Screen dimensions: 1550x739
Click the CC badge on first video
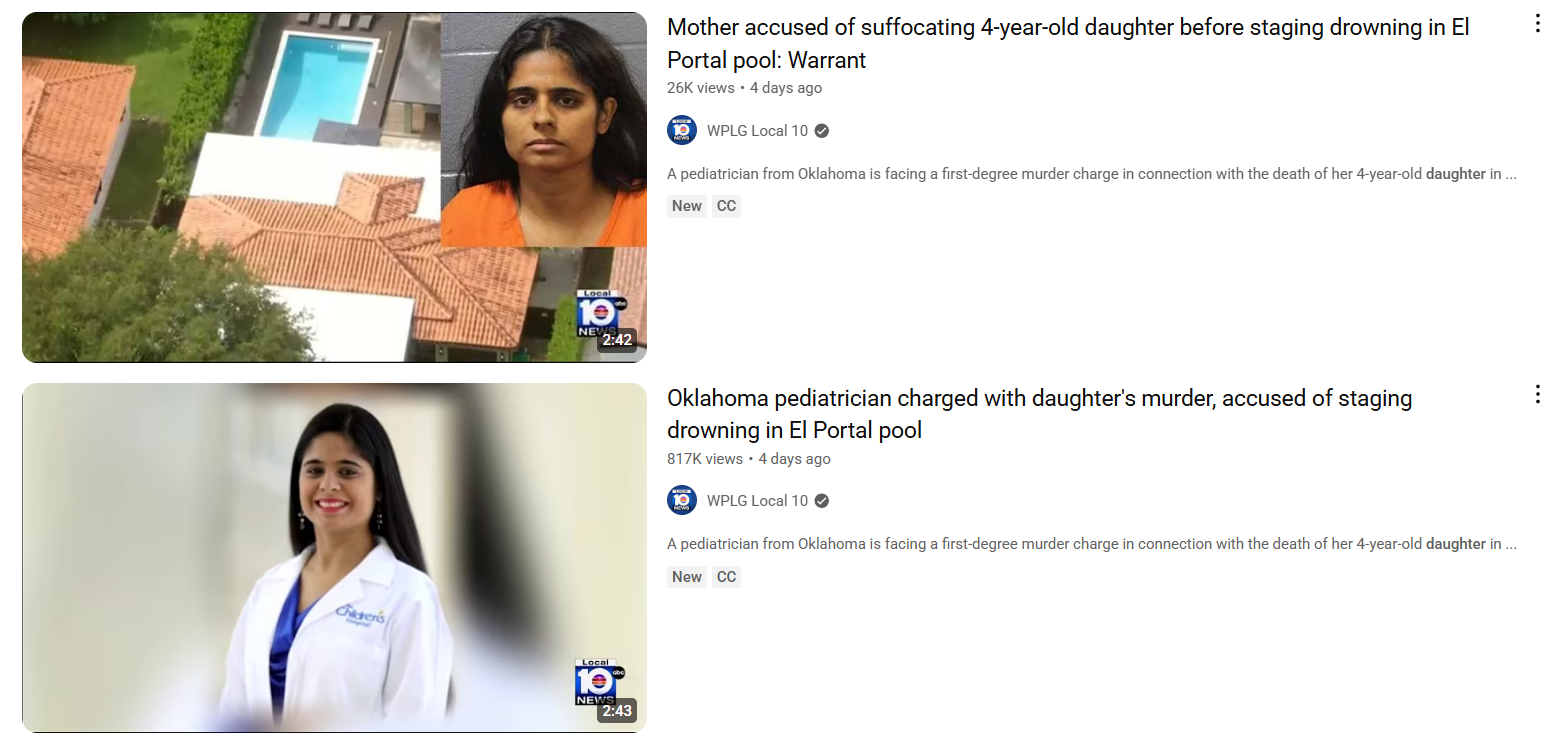727,206
